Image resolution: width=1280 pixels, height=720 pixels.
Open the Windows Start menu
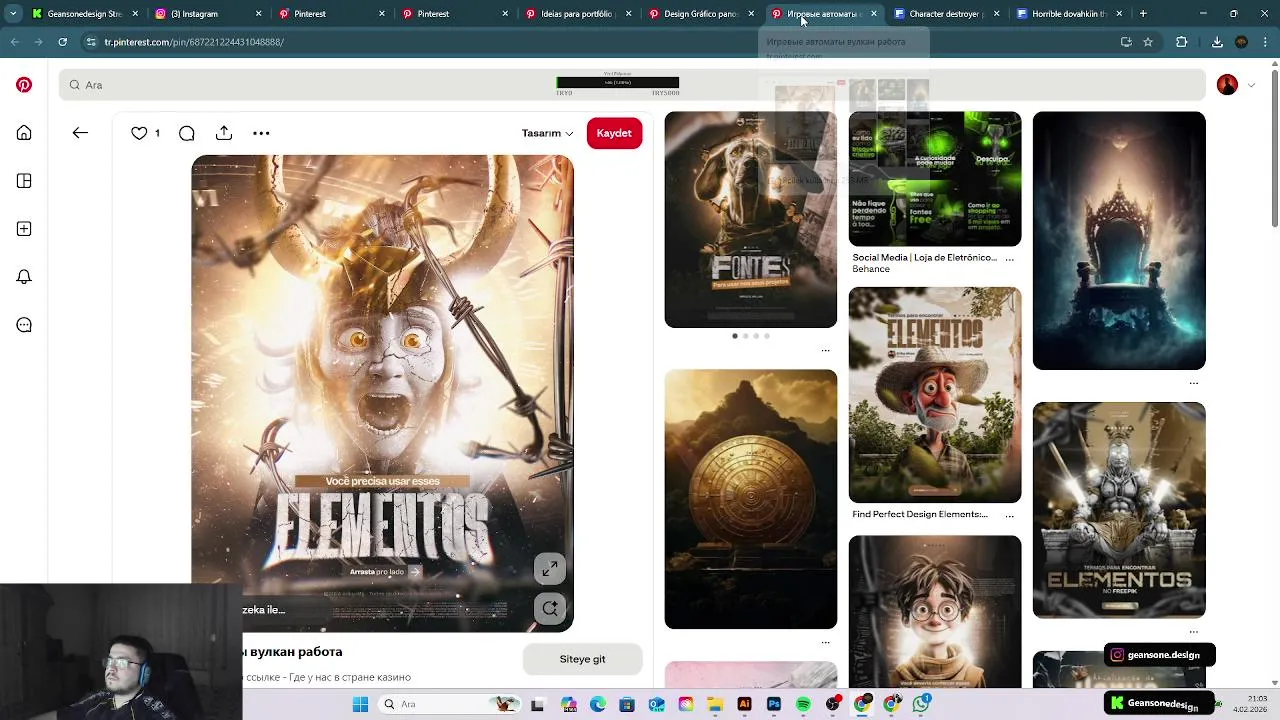click(x=360, y=704)
